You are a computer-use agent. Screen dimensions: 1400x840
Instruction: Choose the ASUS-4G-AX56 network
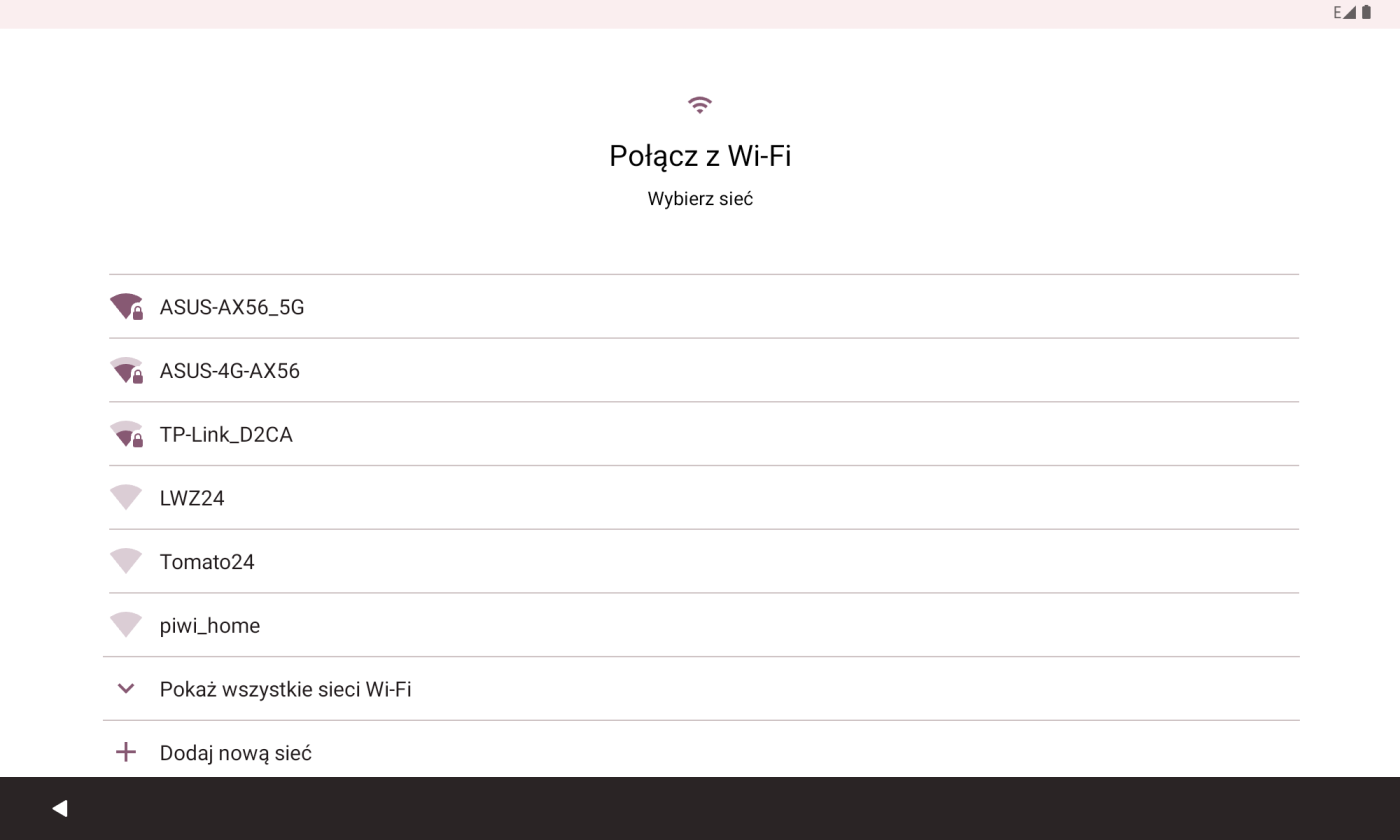coord(230,371)
